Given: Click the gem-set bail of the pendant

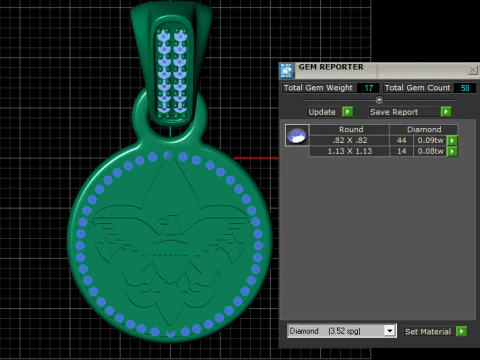Looking at the screenshot, I should 172,63.
